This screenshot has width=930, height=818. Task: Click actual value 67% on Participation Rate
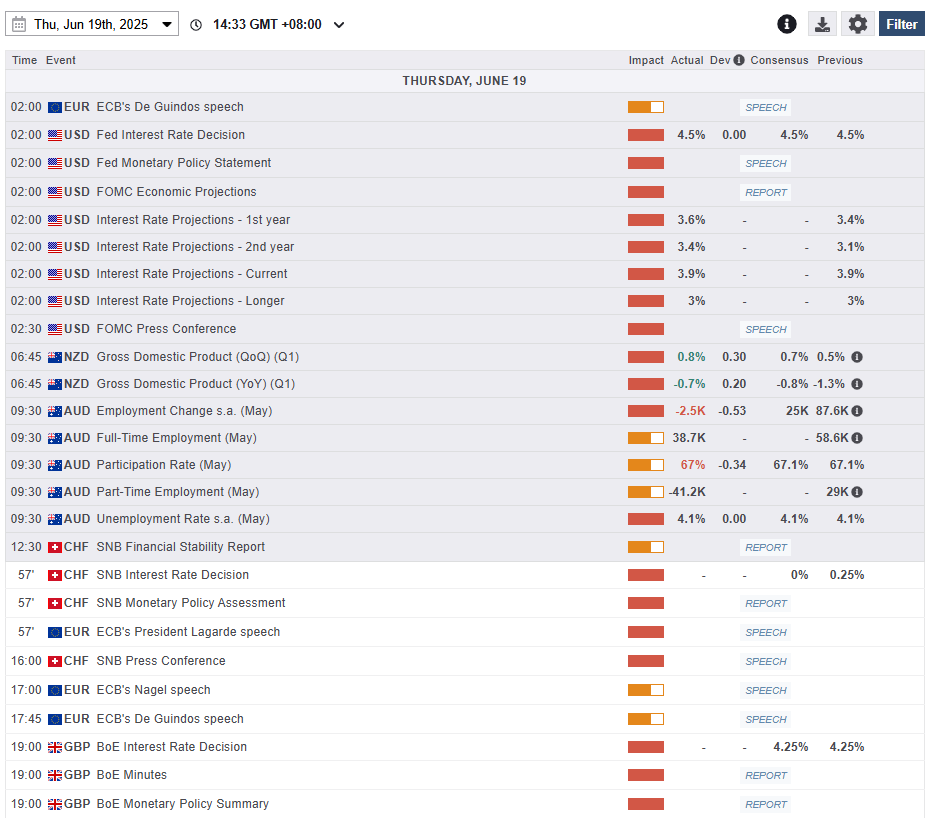click(693, 464)
